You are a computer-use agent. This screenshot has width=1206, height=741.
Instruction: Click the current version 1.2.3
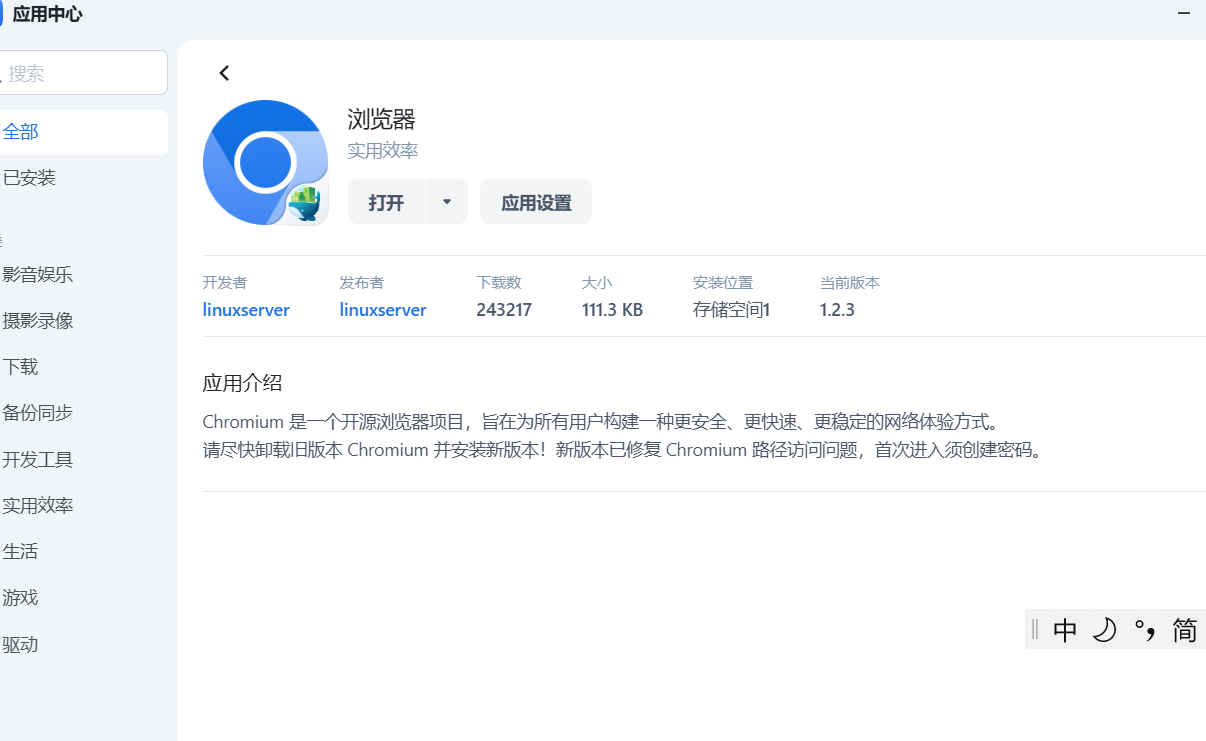(x=837, y=310)
